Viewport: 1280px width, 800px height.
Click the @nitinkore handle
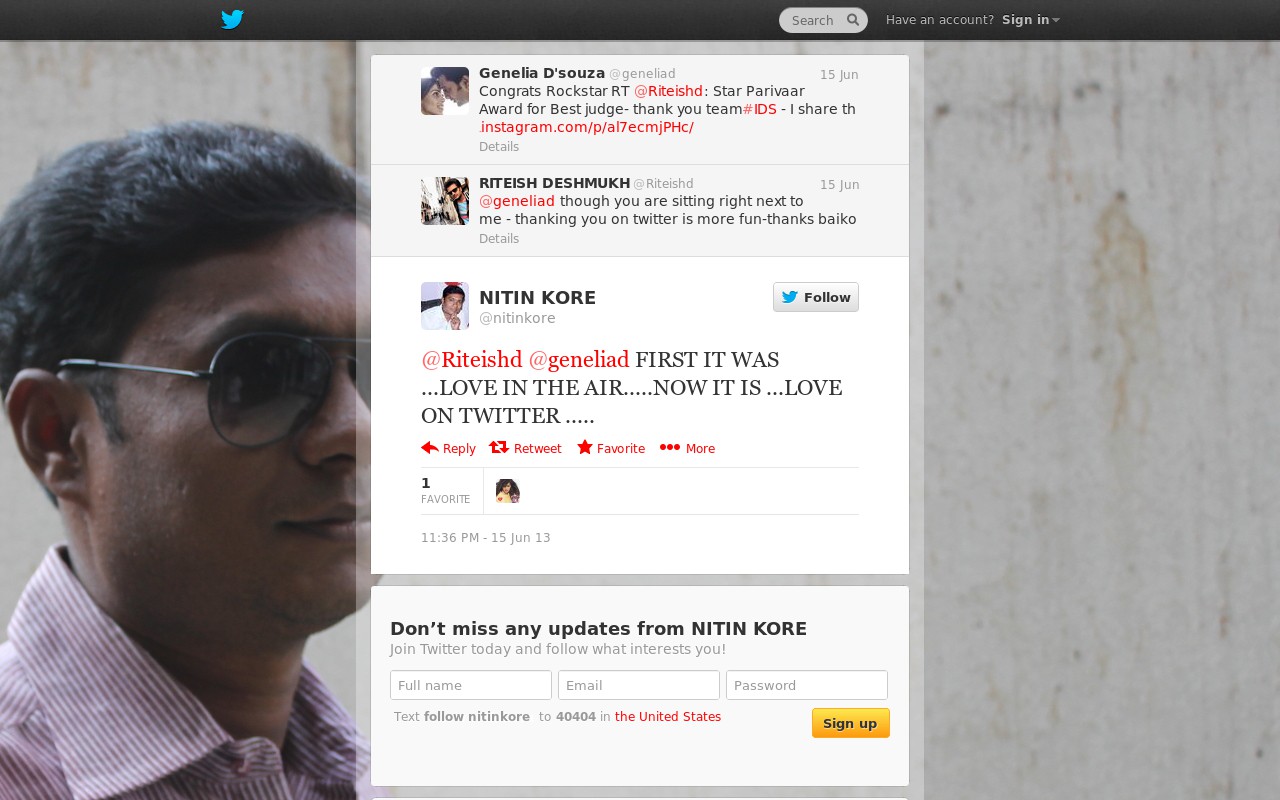tap(517, 318)
